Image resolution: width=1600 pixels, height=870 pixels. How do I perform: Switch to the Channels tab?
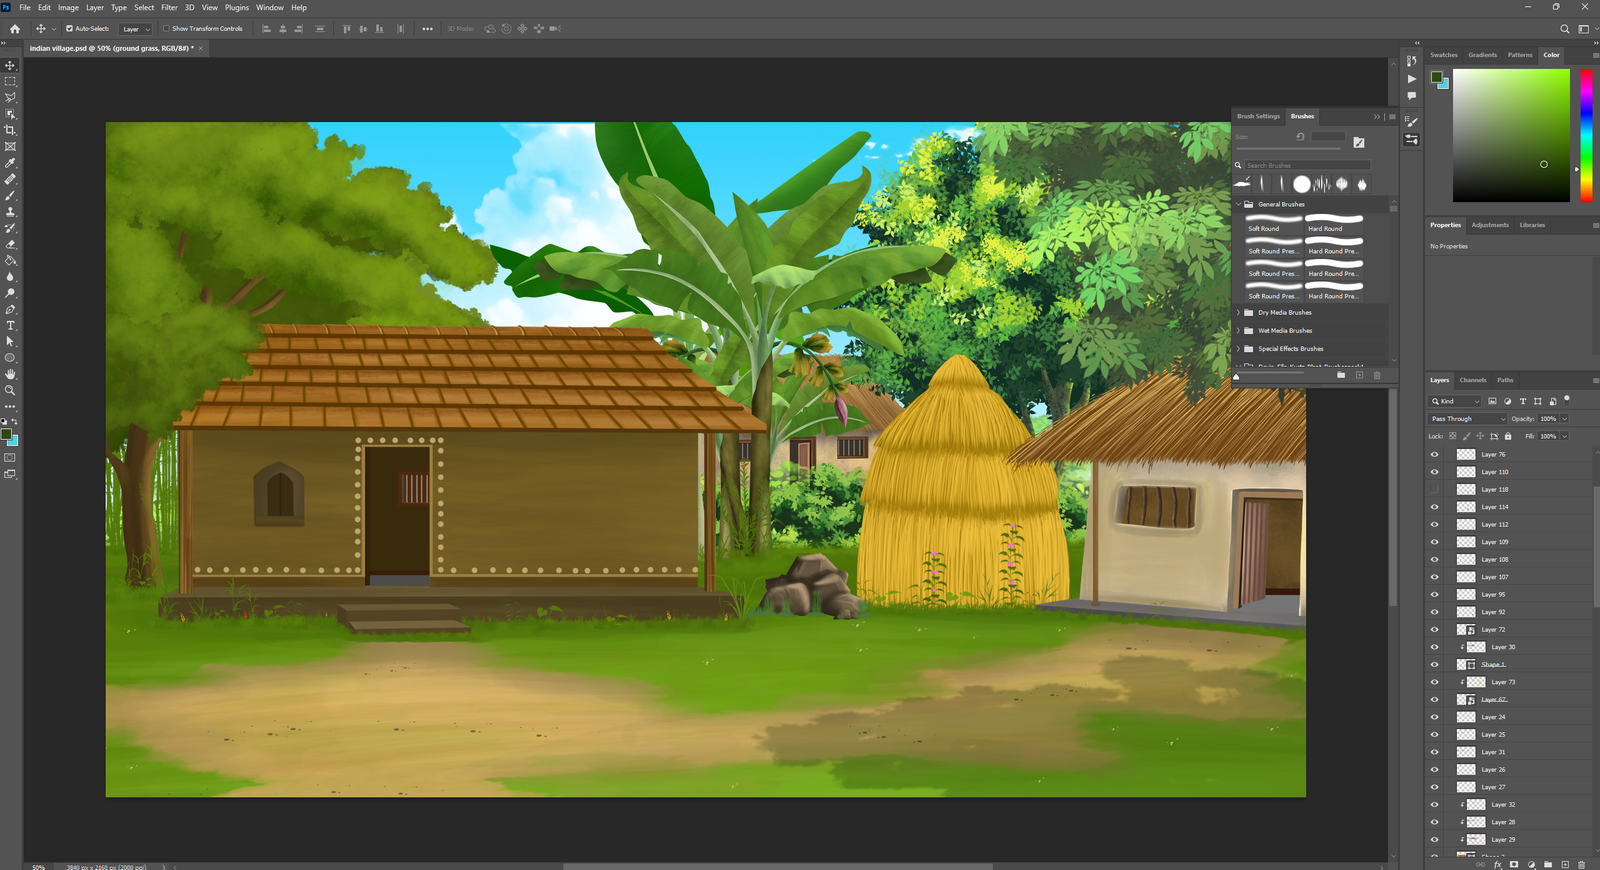1472,380
